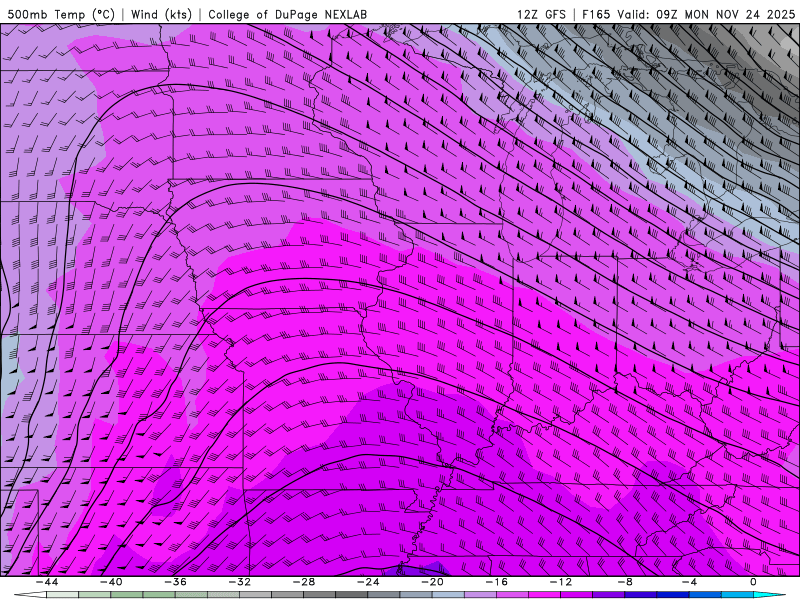The image size is (800, 600).
Task: Click the -24 color bar label
Action: click(368, 582)
